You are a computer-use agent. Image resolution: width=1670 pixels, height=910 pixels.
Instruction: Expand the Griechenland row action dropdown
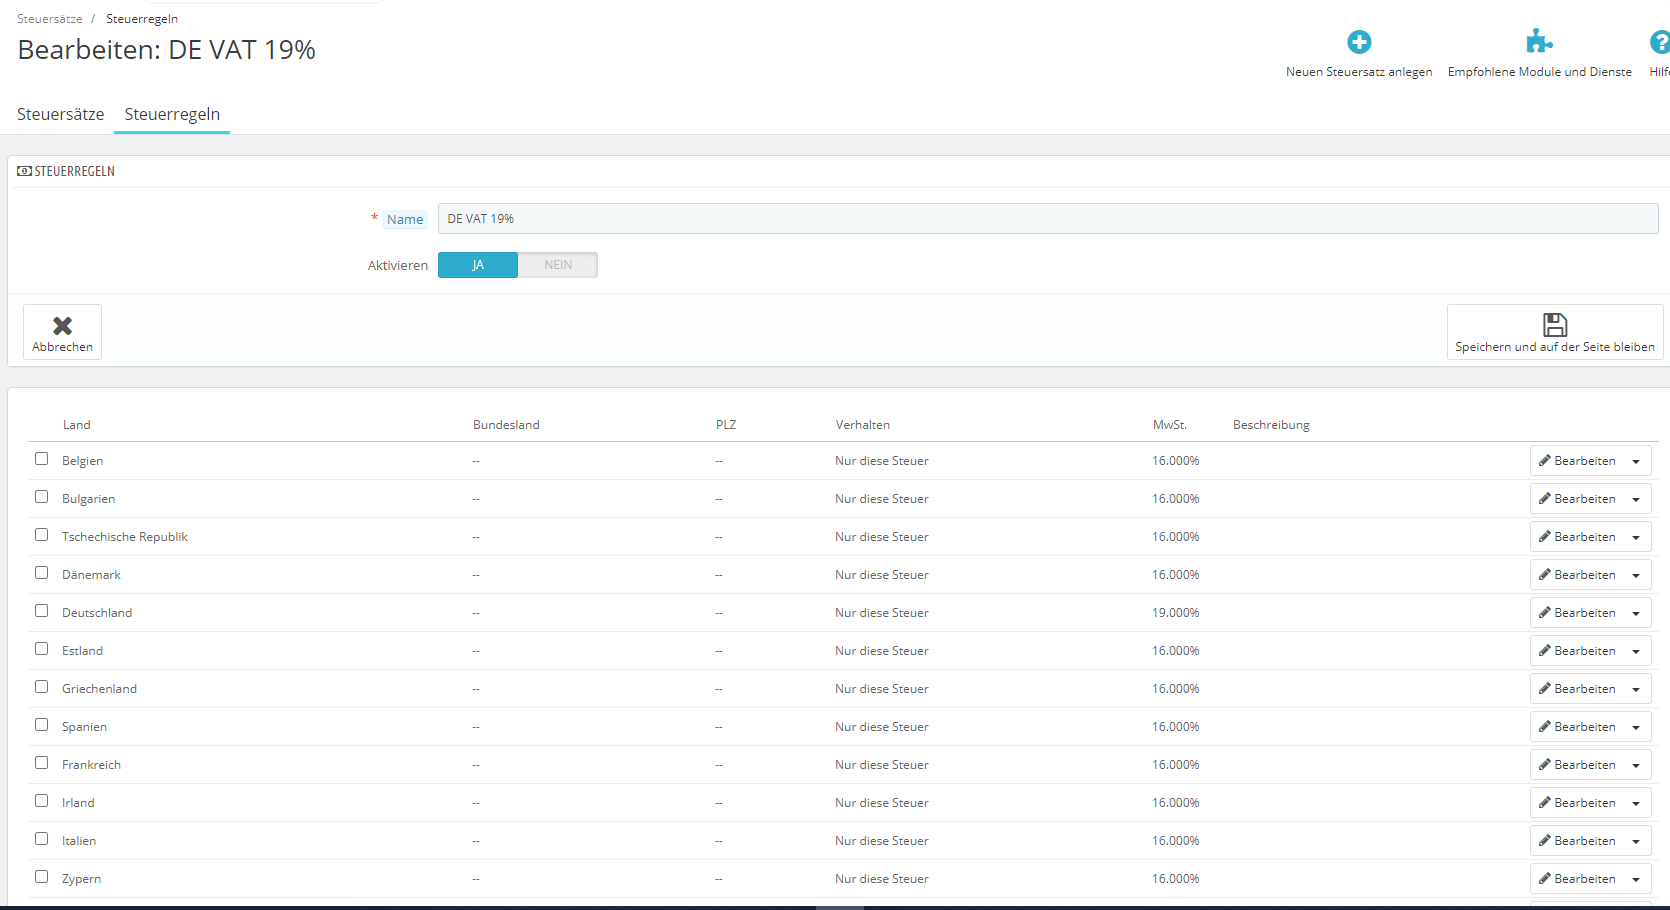1636,689
